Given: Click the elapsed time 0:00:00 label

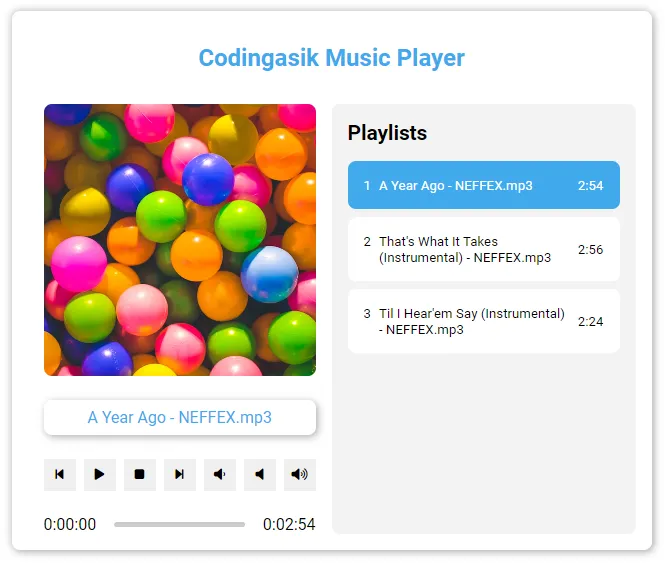Looking at the screenshot, I should tap(70, 524).
